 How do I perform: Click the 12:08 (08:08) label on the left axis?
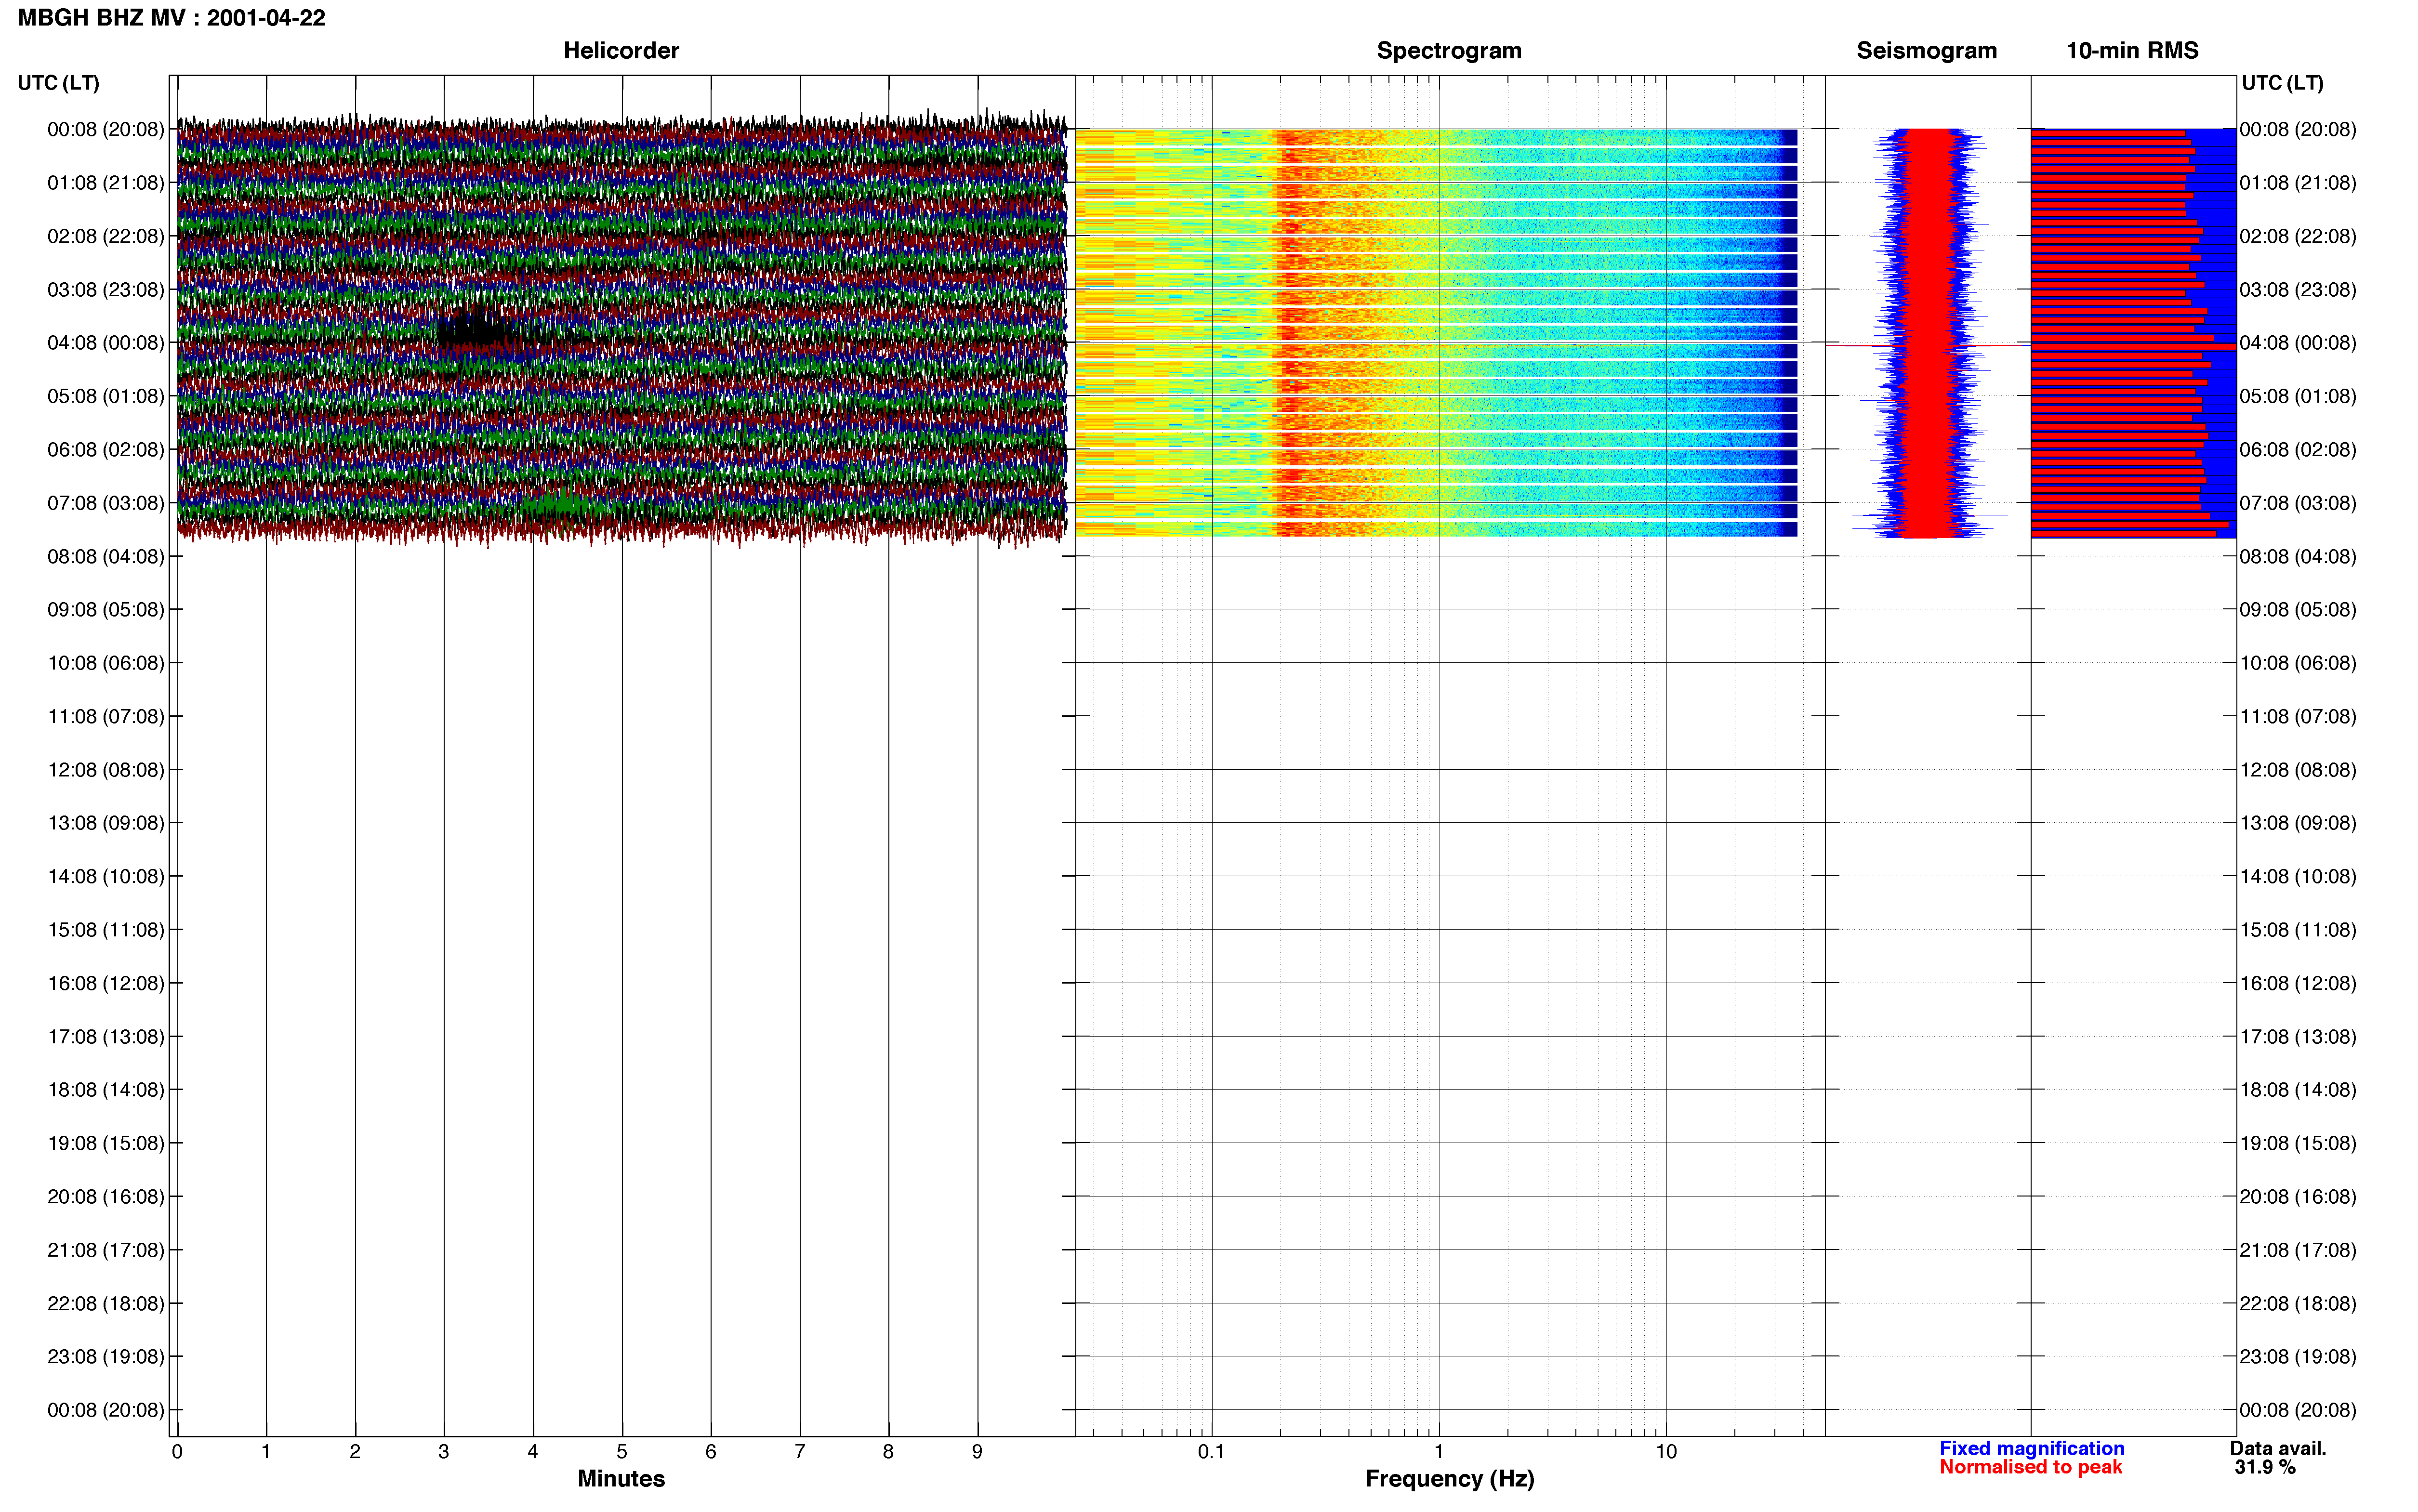(x=106, y=770)
